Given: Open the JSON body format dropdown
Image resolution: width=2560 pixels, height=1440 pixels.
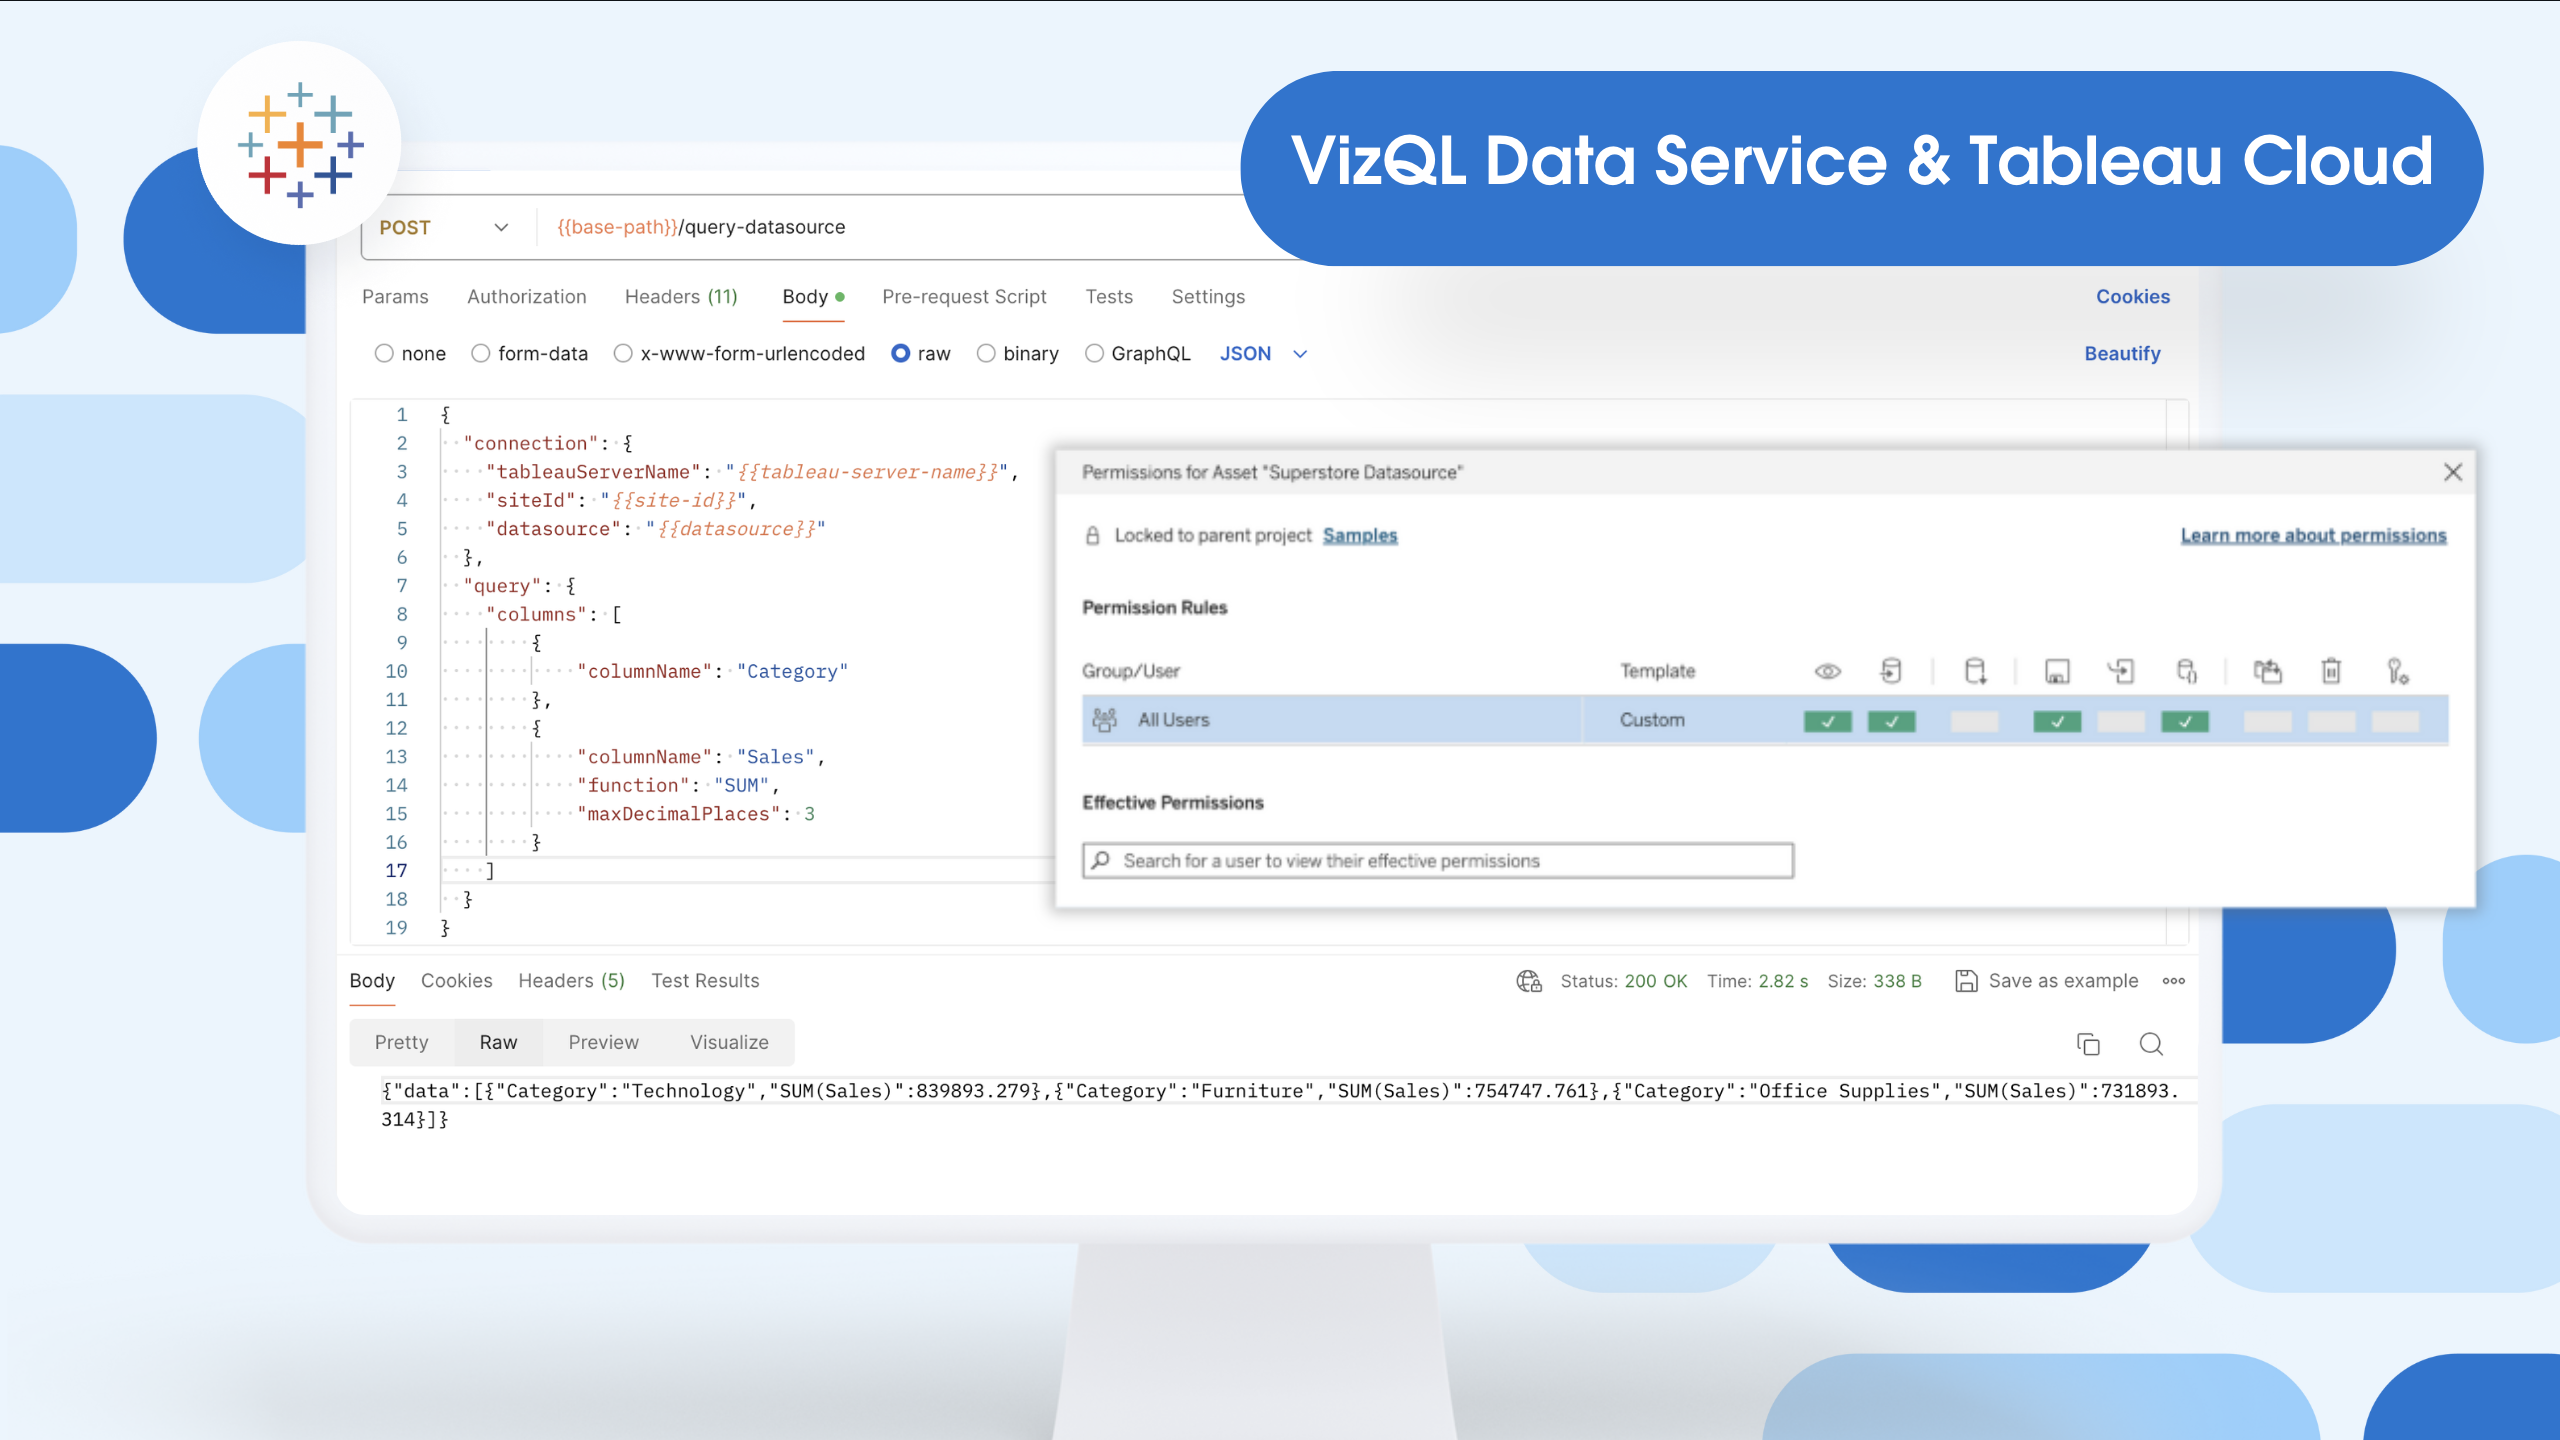Looking at the screenshot, I should 1263,353.
